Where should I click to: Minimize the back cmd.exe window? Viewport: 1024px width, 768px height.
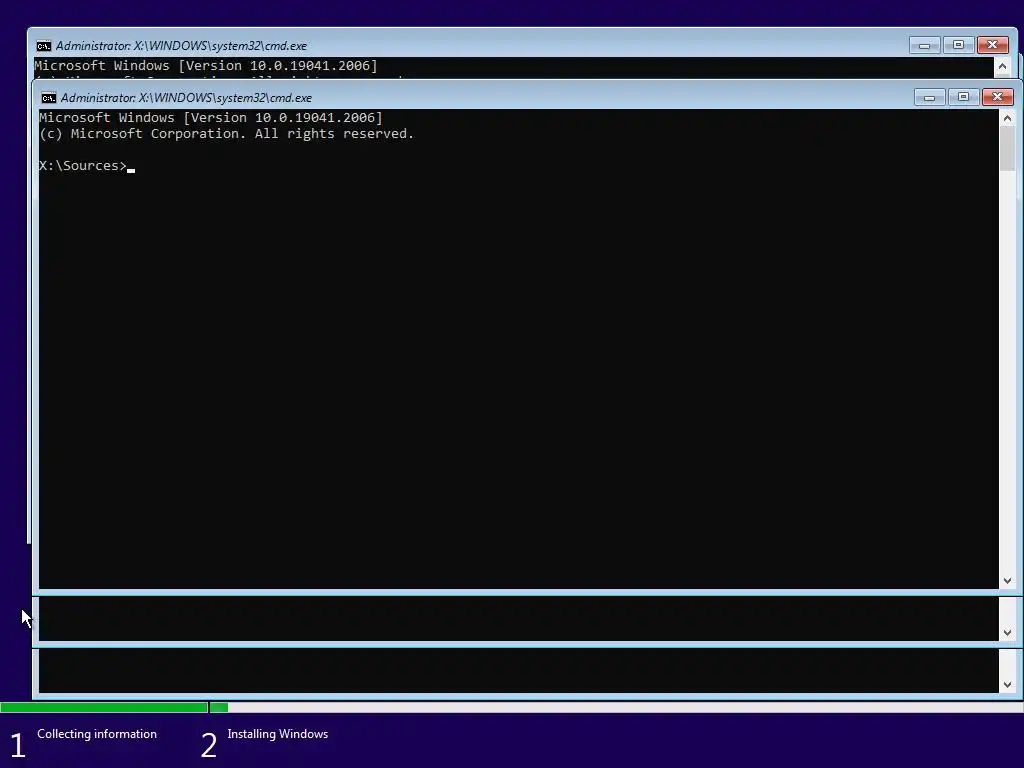coord(924,45)
